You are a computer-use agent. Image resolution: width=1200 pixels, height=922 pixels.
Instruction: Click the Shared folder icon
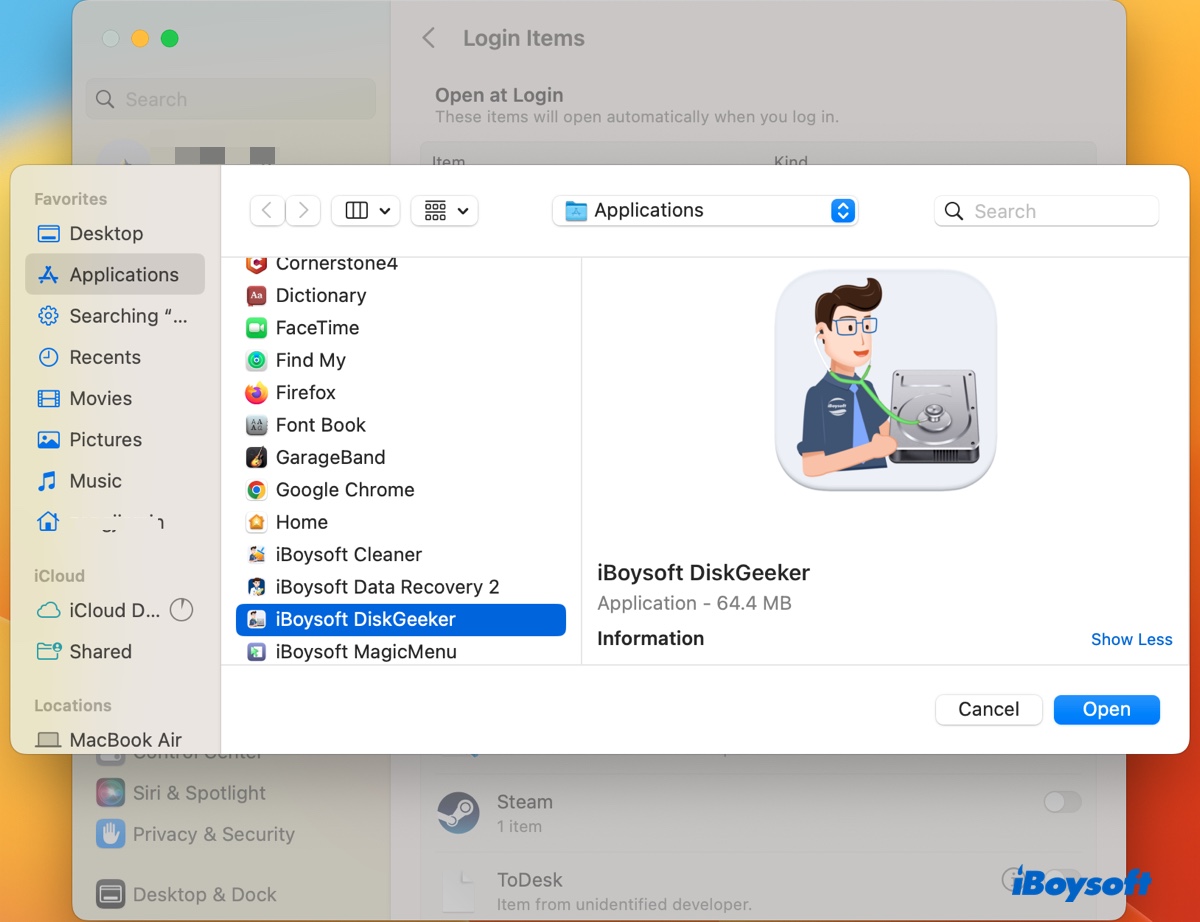[x=48, y=652]
